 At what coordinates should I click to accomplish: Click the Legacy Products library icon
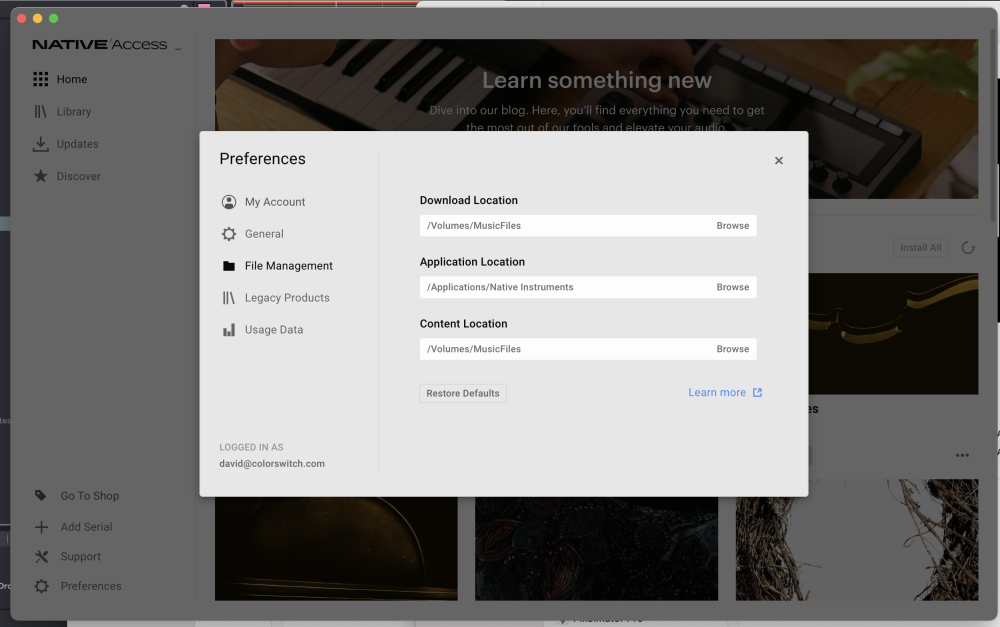(229, 298)
